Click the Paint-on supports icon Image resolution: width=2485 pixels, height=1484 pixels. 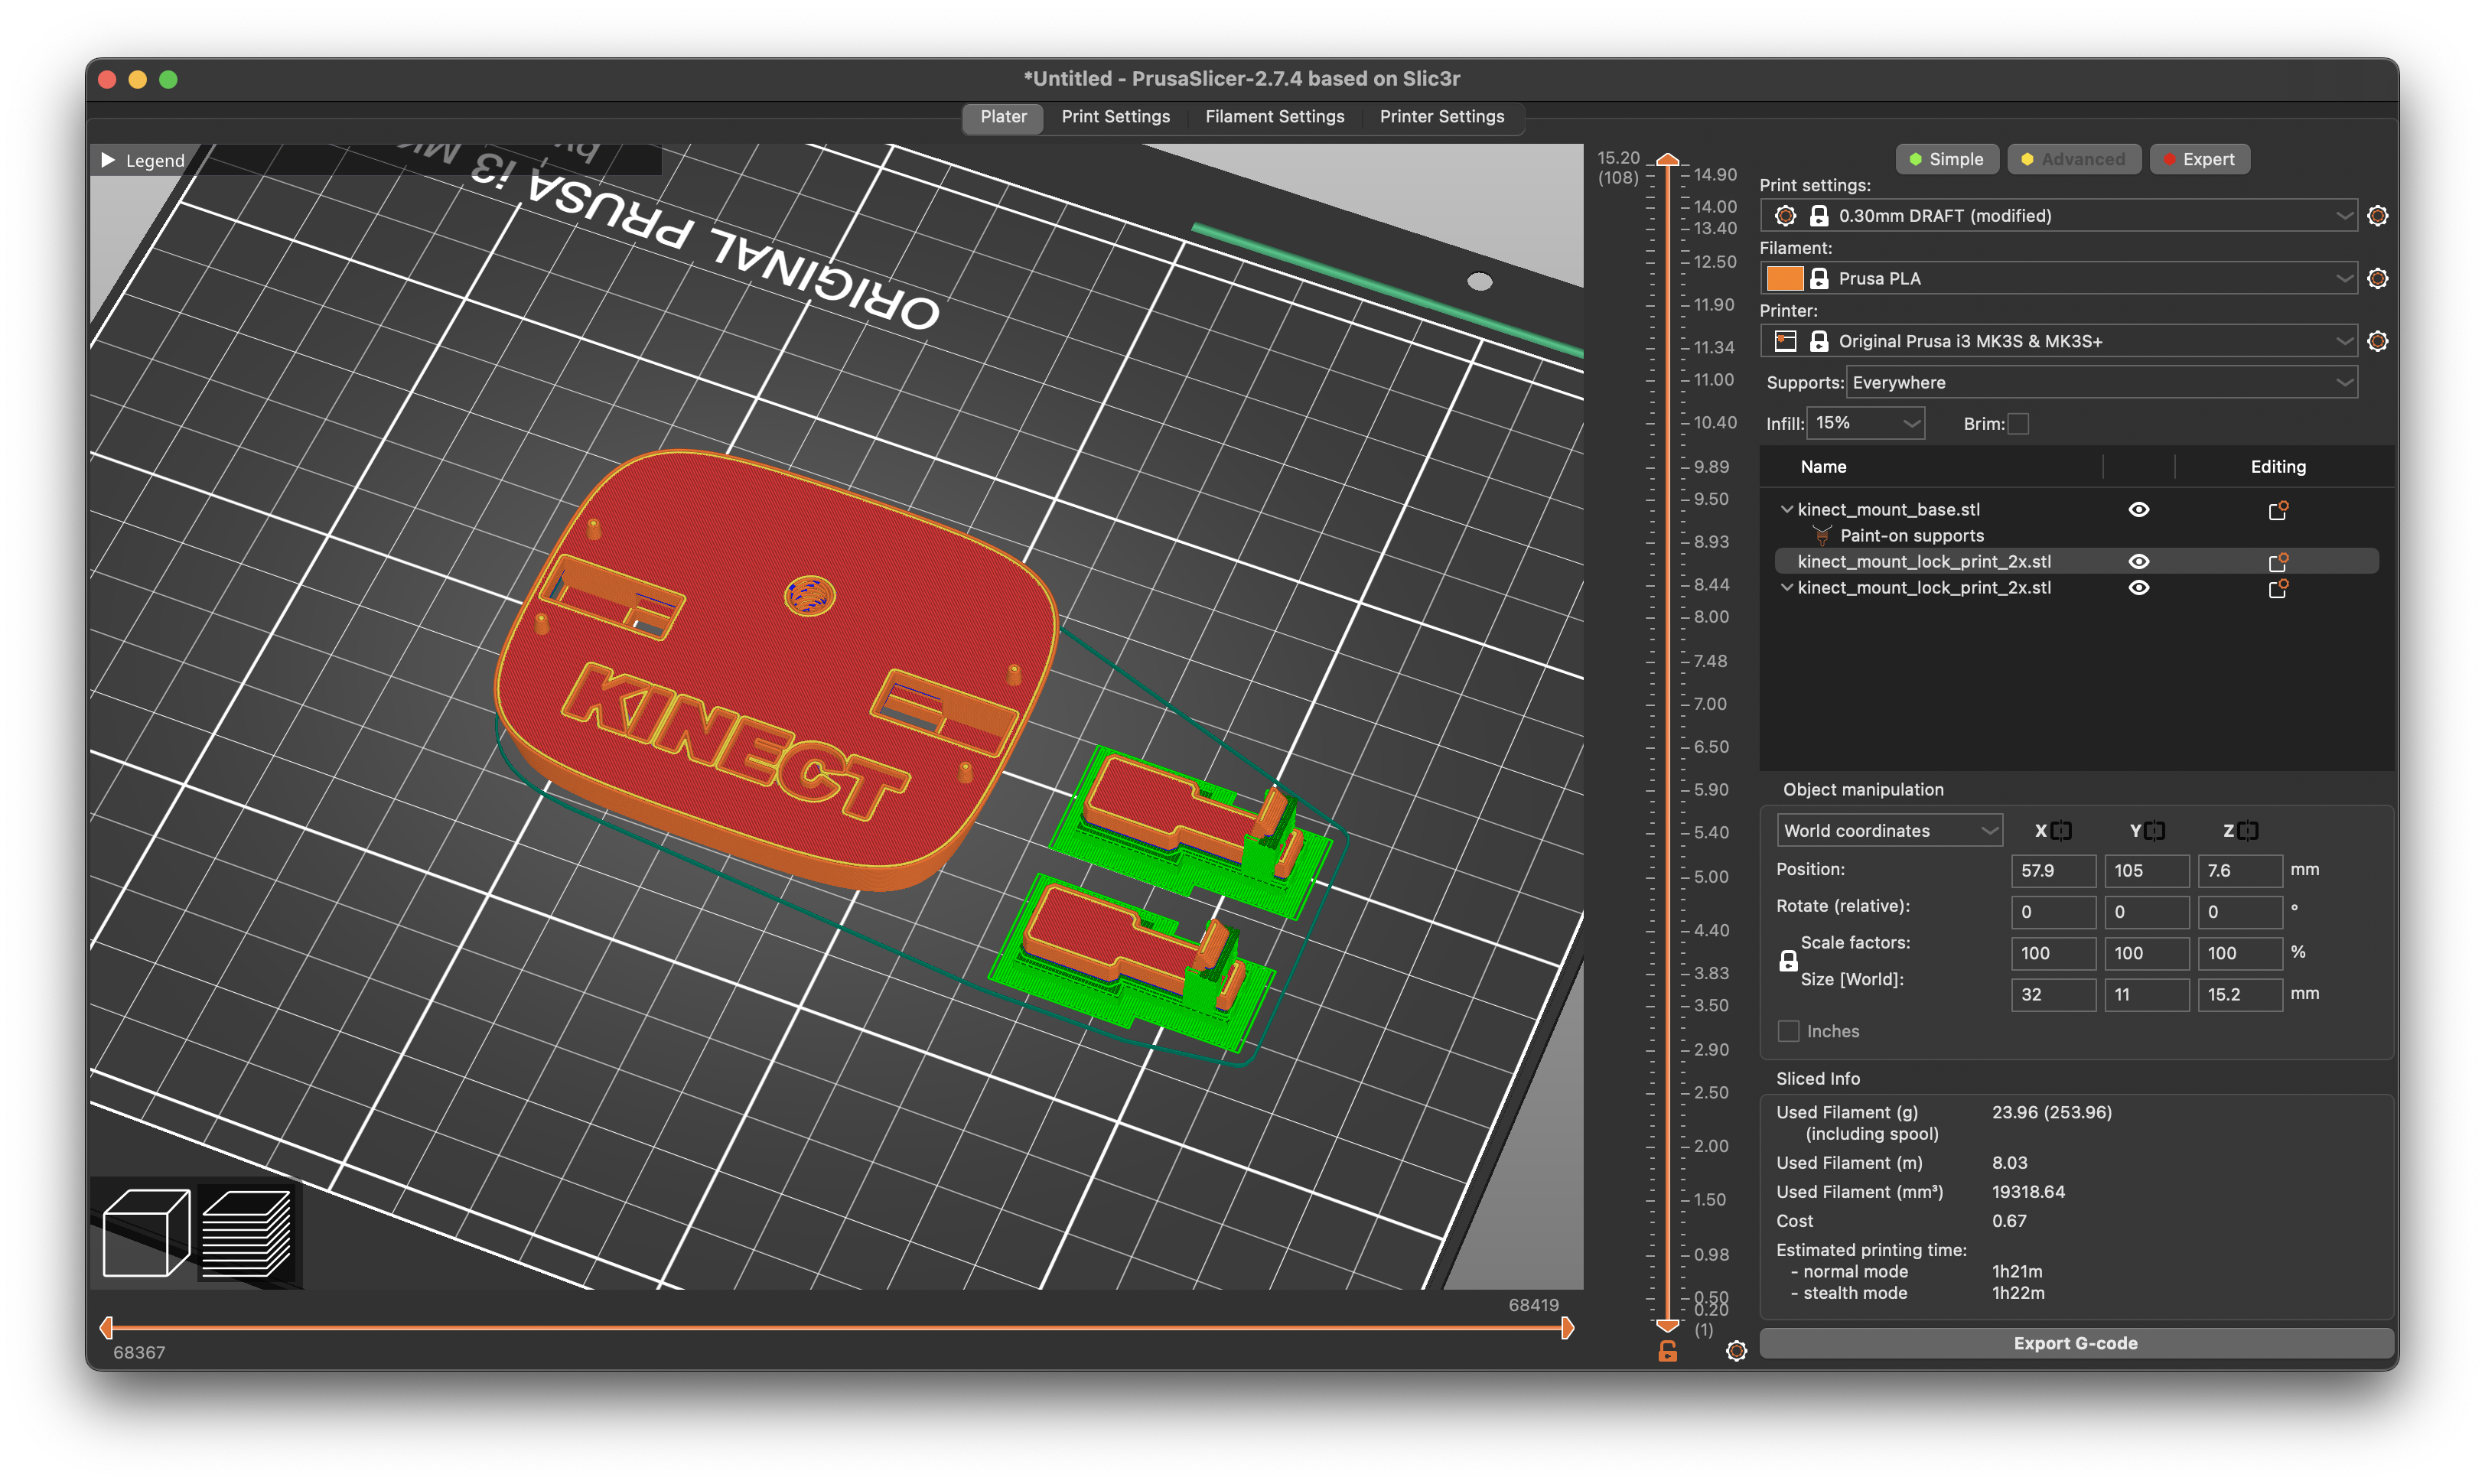click(x=1822, y=536)
